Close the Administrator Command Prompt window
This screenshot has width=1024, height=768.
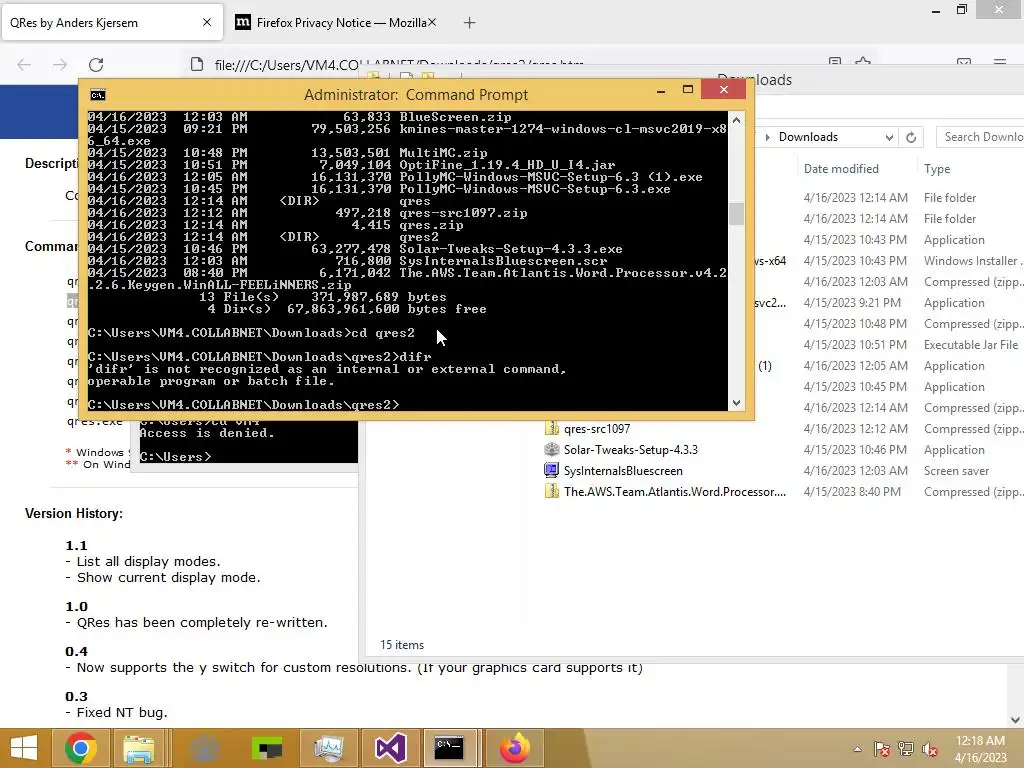724,89
